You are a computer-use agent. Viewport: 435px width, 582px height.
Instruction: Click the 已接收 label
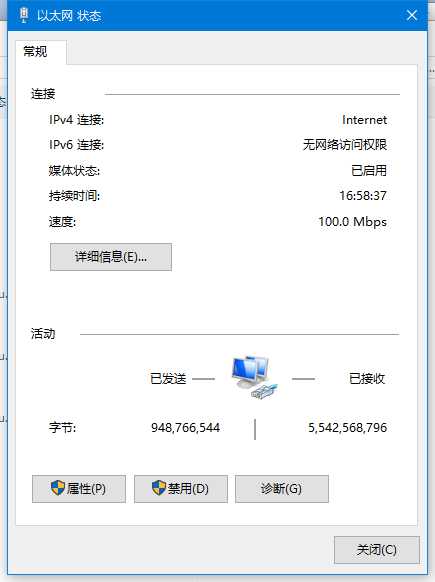tap(367, 379)
